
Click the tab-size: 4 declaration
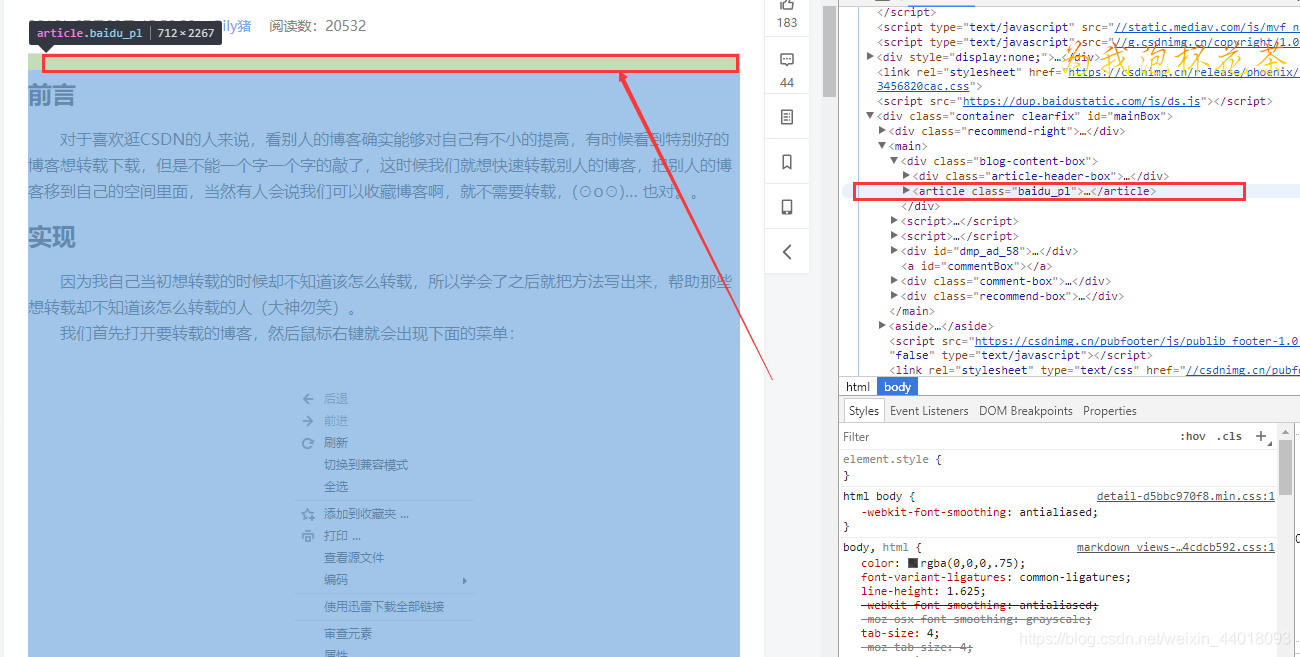(x=900, y=633)
